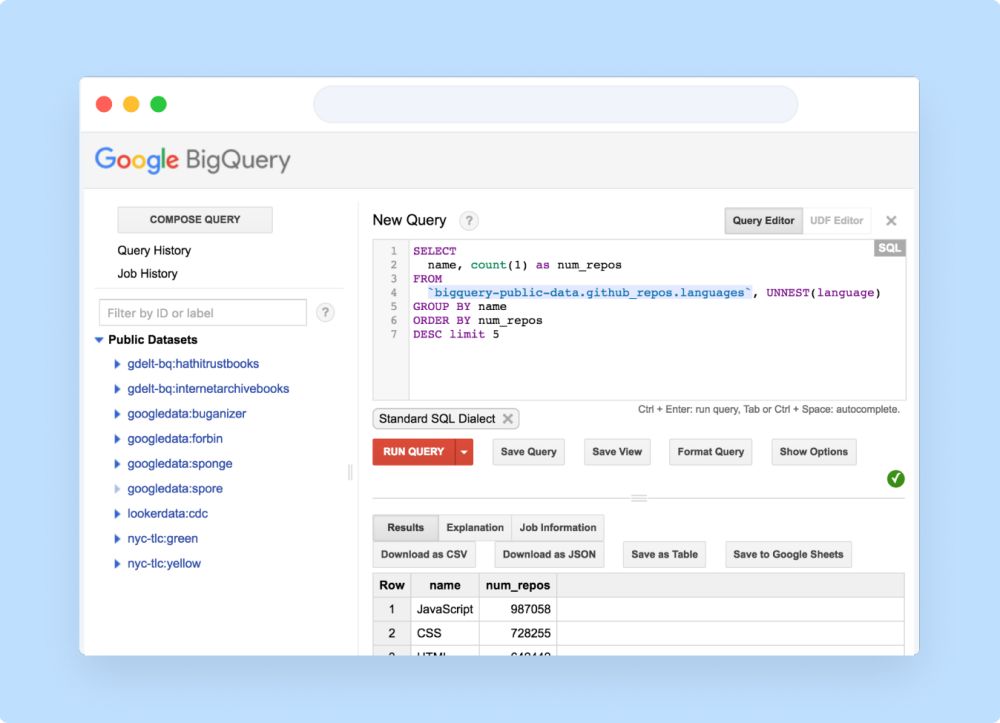Click the Save Query button

[x=529, y=452]
